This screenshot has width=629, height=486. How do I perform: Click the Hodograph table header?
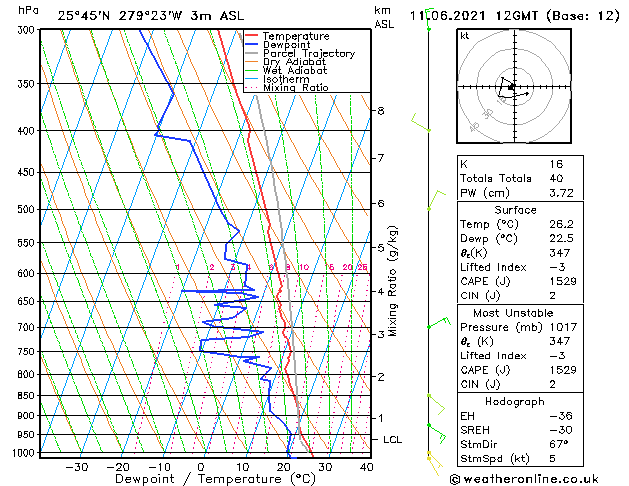[x=515, y=401]
